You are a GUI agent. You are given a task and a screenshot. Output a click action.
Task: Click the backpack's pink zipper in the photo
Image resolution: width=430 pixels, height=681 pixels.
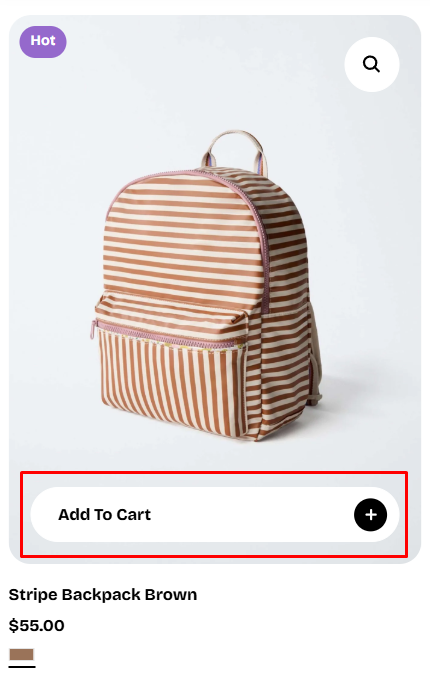pos(165,338)
